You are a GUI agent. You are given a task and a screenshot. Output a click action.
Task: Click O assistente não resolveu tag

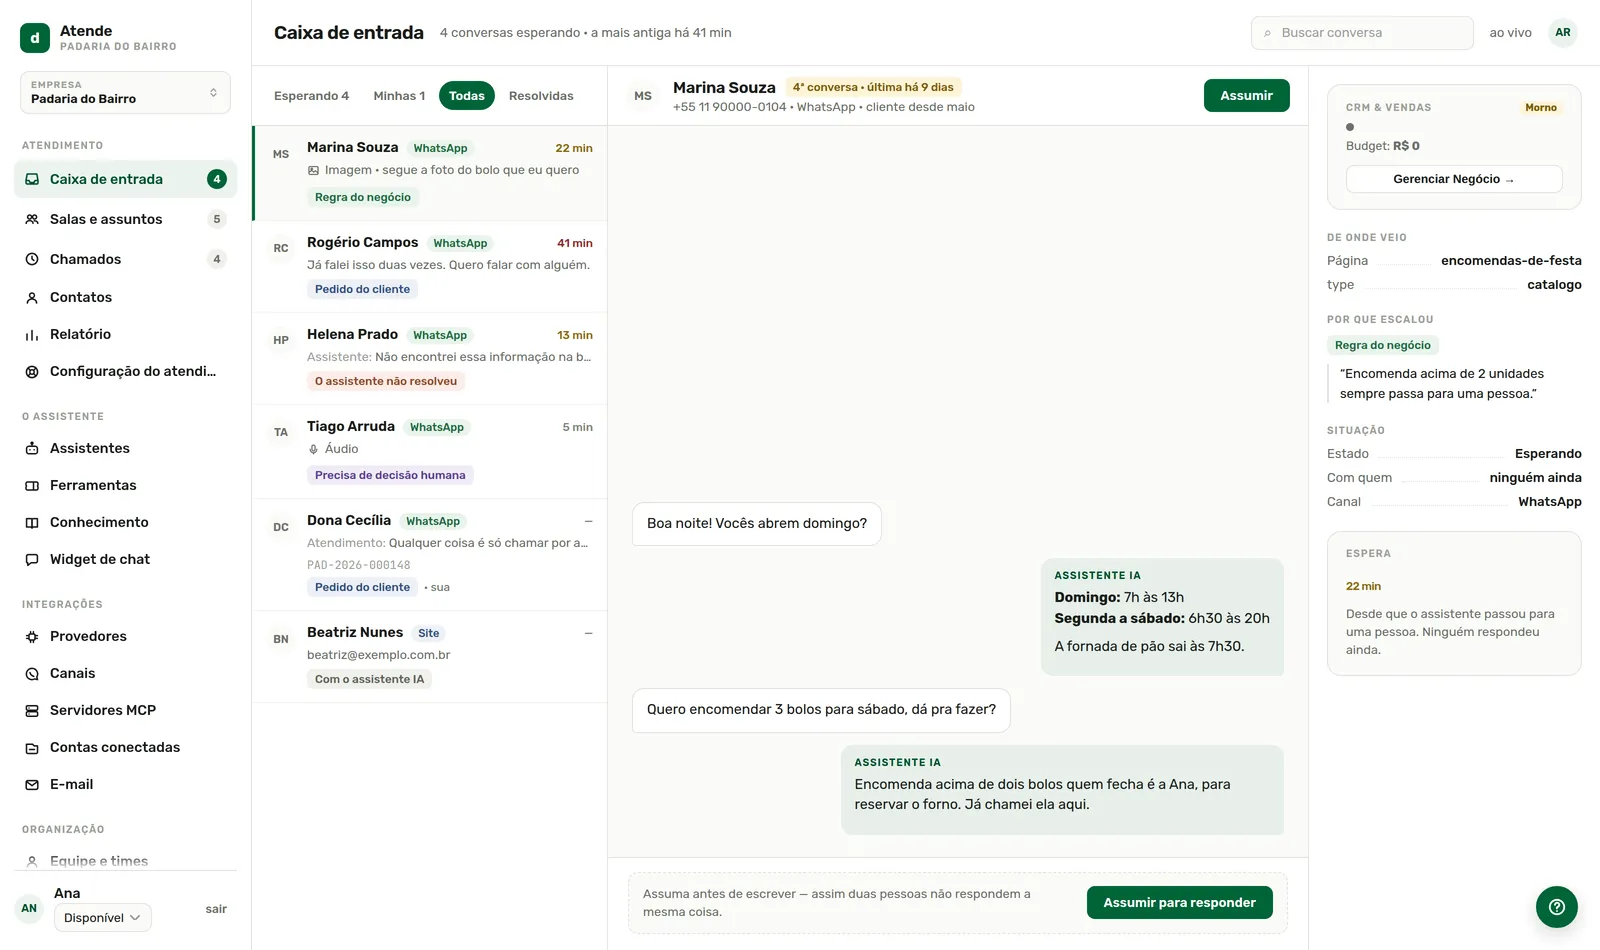pos(386,381)
